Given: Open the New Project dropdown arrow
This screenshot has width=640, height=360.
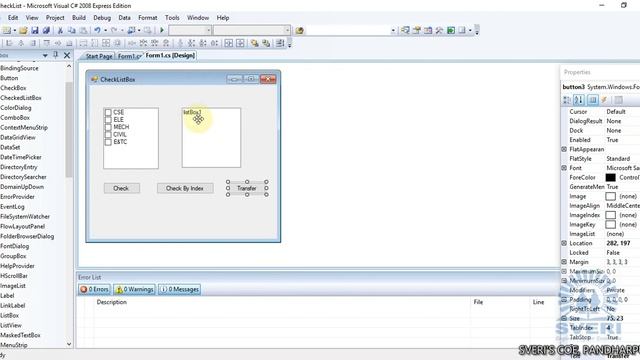Looking at the screenshot, I should coord(15,31).
